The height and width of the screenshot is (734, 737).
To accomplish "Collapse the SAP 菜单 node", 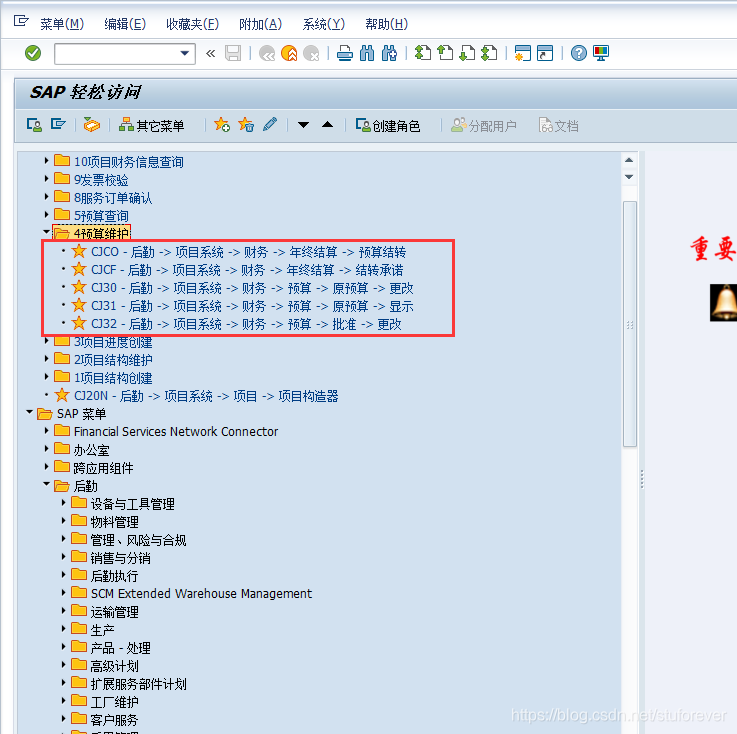I will coord(29,412).
